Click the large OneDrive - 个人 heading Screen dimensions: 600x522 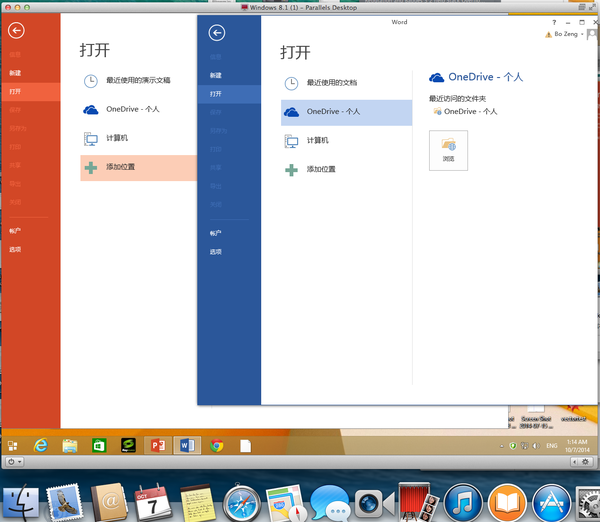click(x=476, y=77)
